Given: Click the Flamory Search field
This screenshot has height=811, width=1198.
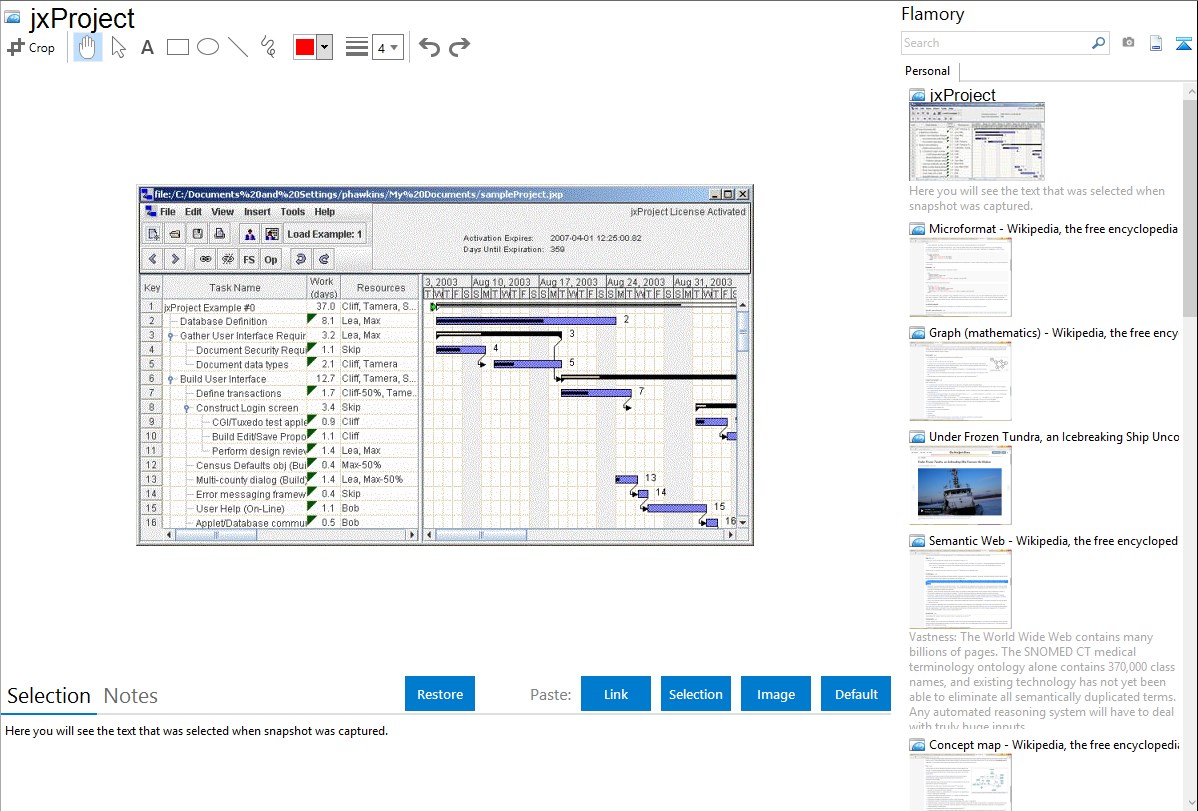Looking at the screenshot, I should tap(995, 43).
